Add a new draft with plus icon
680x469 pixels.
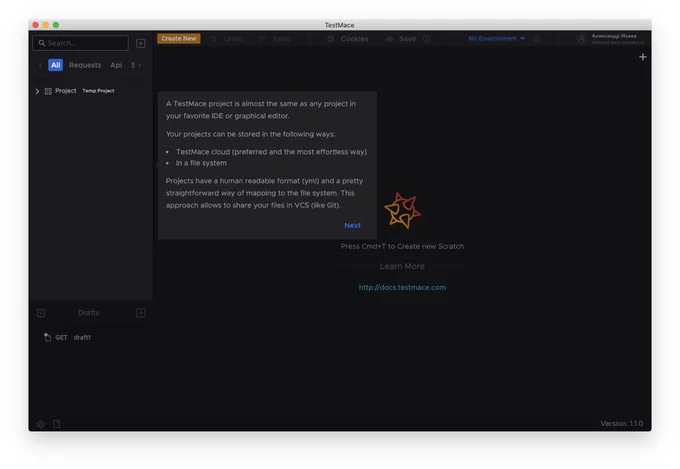tap(141, 313)
